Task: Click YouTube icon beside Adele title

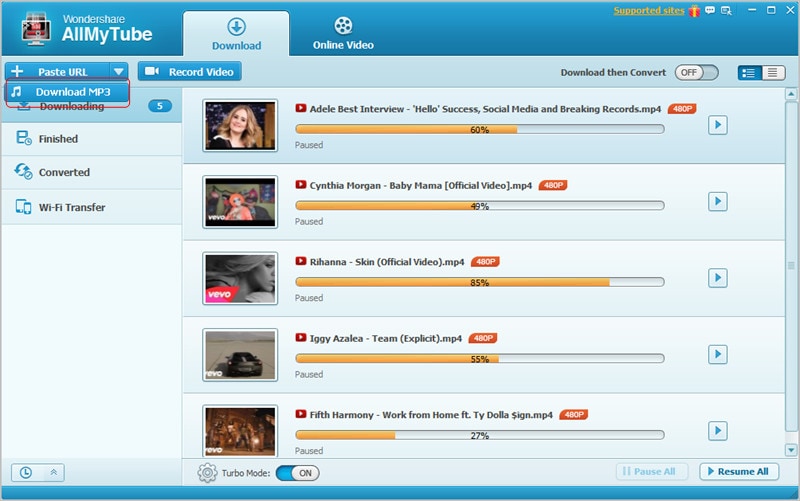Action: (x=301, y=108)
